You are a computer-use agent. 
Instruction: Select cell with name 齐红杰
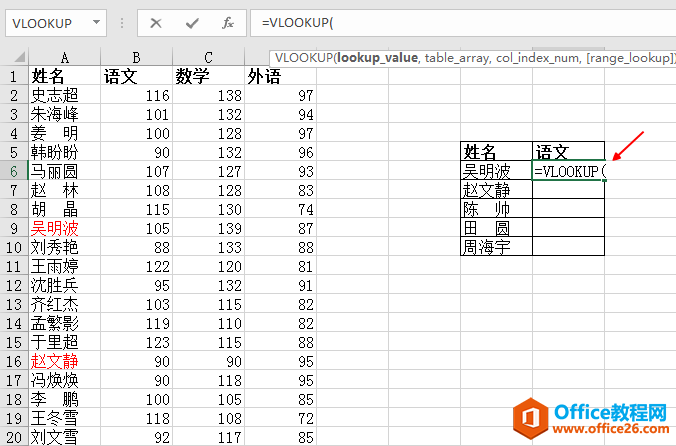coord(65,304)
